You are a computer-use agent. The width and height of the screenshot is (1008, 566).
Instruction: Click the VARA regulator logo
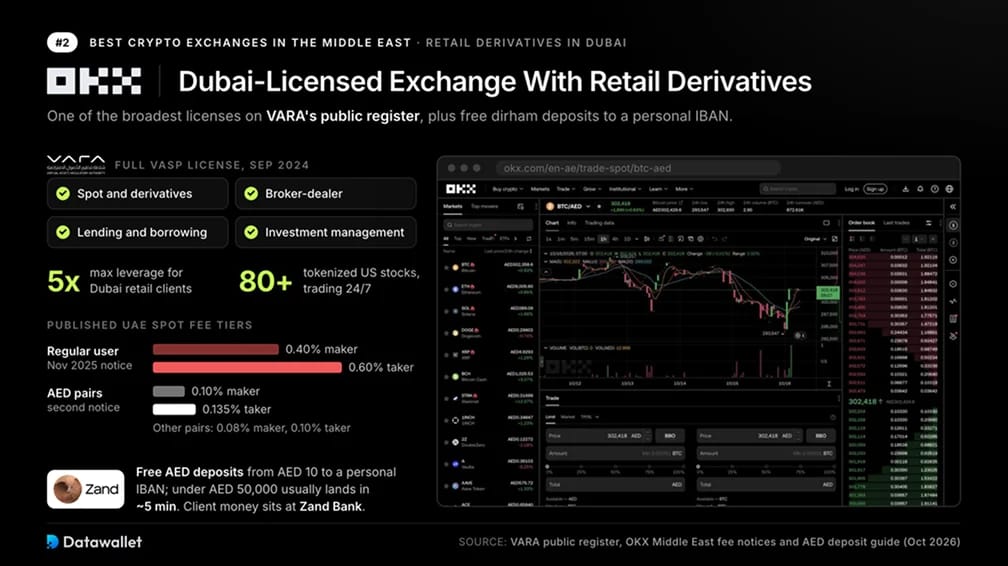(76, 164)
